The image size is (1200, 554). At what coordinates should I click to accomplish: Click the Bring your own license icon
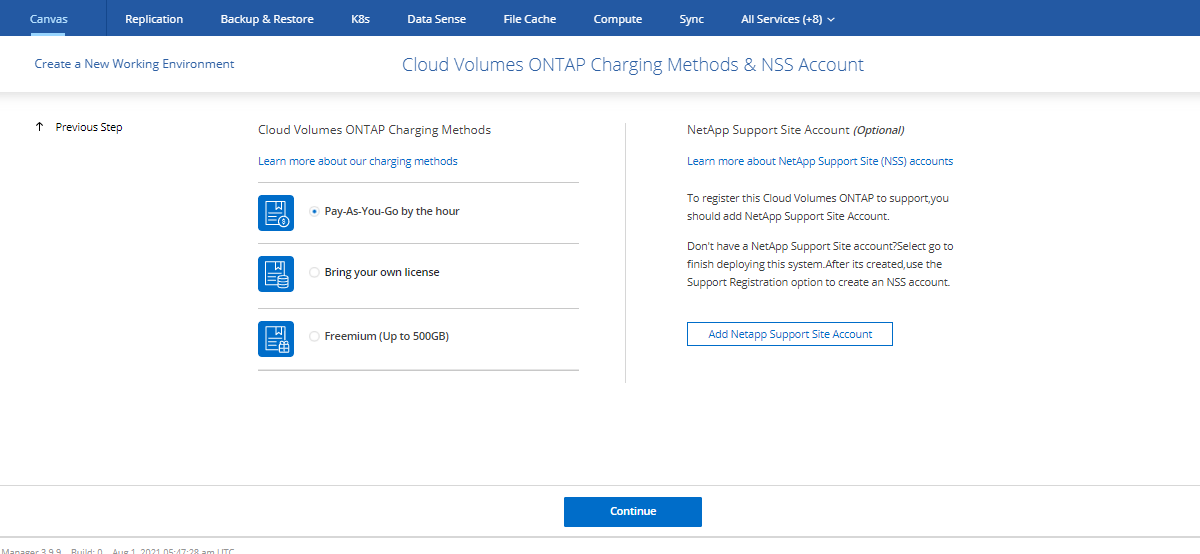coord(276,273)
